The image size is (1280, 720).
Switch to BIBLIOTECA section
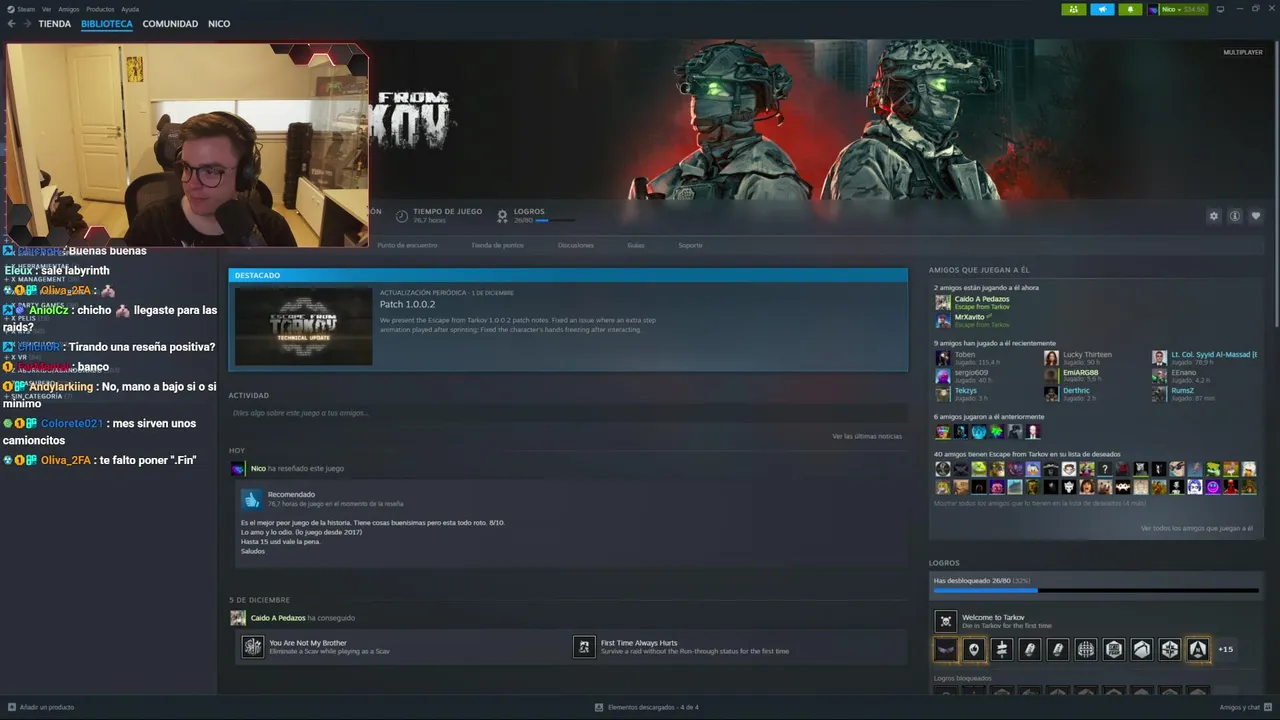point(107,24)
